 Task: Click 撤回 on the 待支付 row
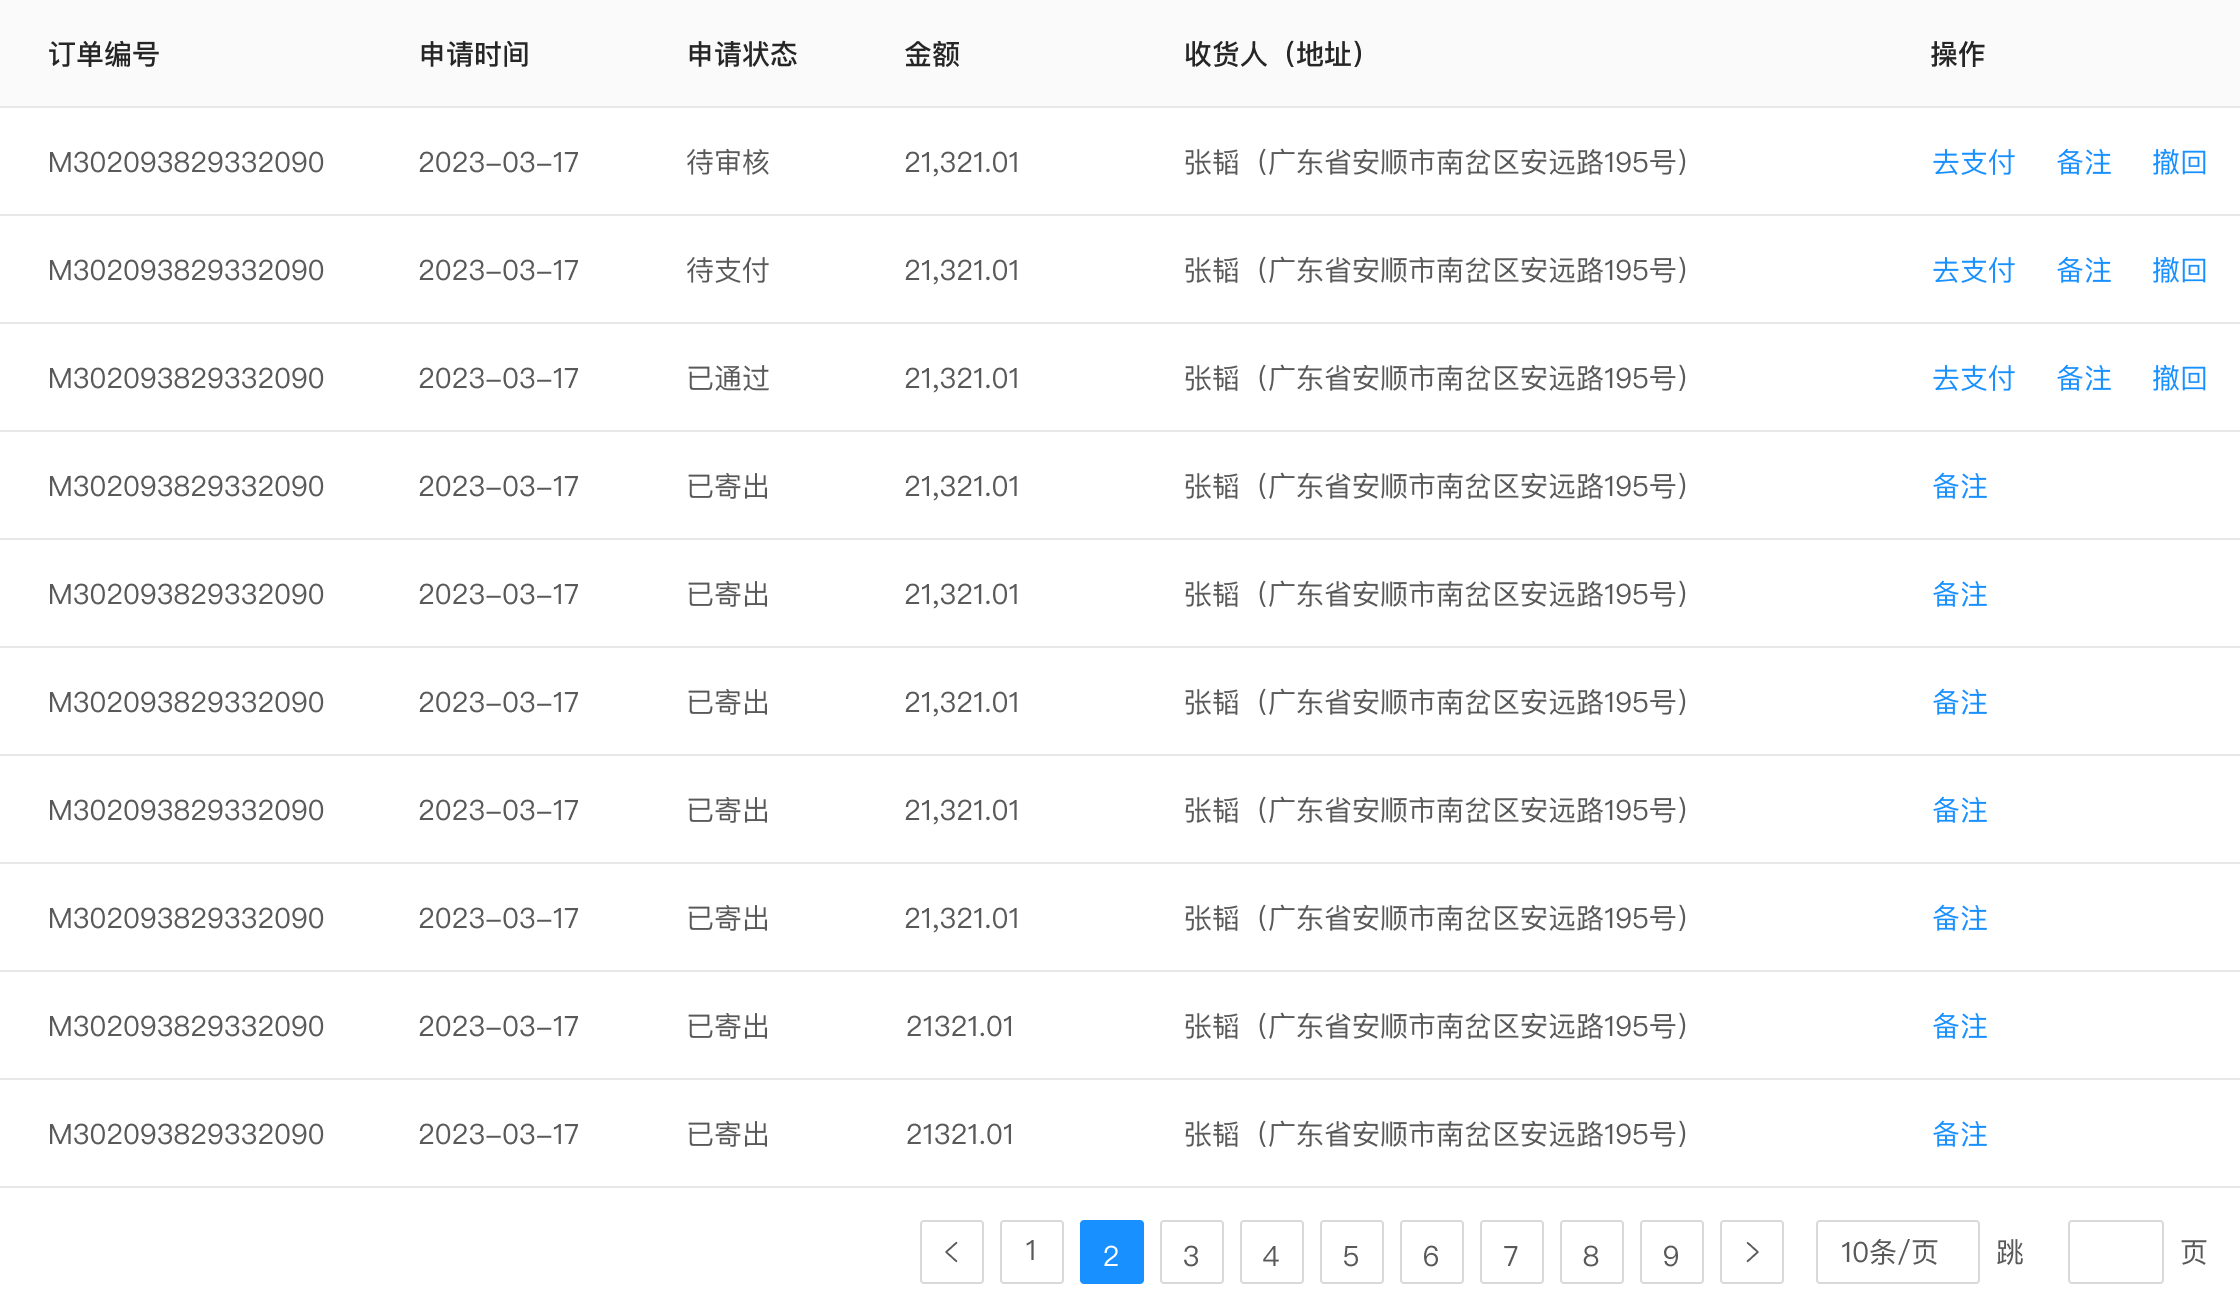pos(2180,269)
